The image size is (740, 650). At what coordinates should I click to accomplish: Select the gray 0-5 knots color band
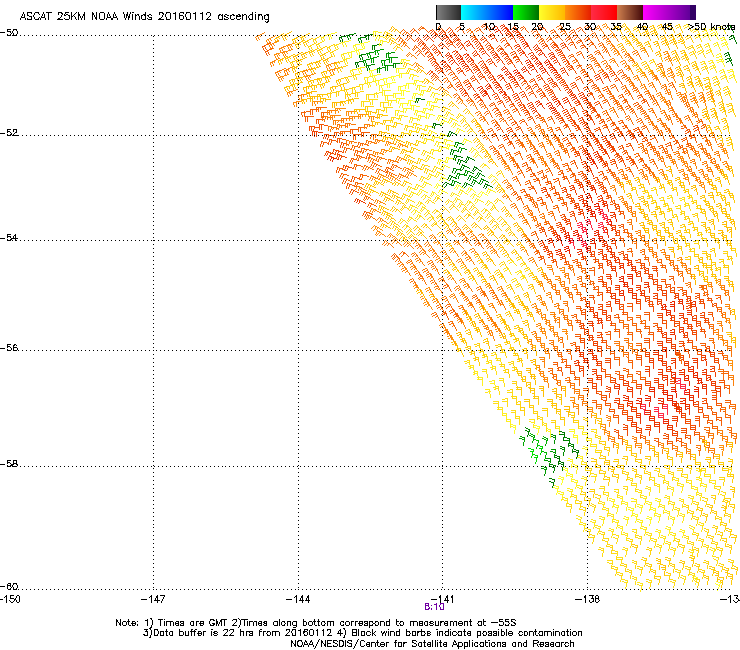448,12
